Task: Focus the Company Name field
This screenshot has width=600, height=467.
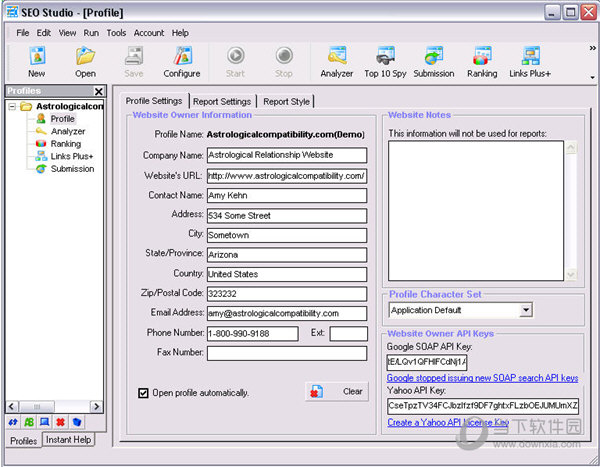Action: click(x=287, y=155)
